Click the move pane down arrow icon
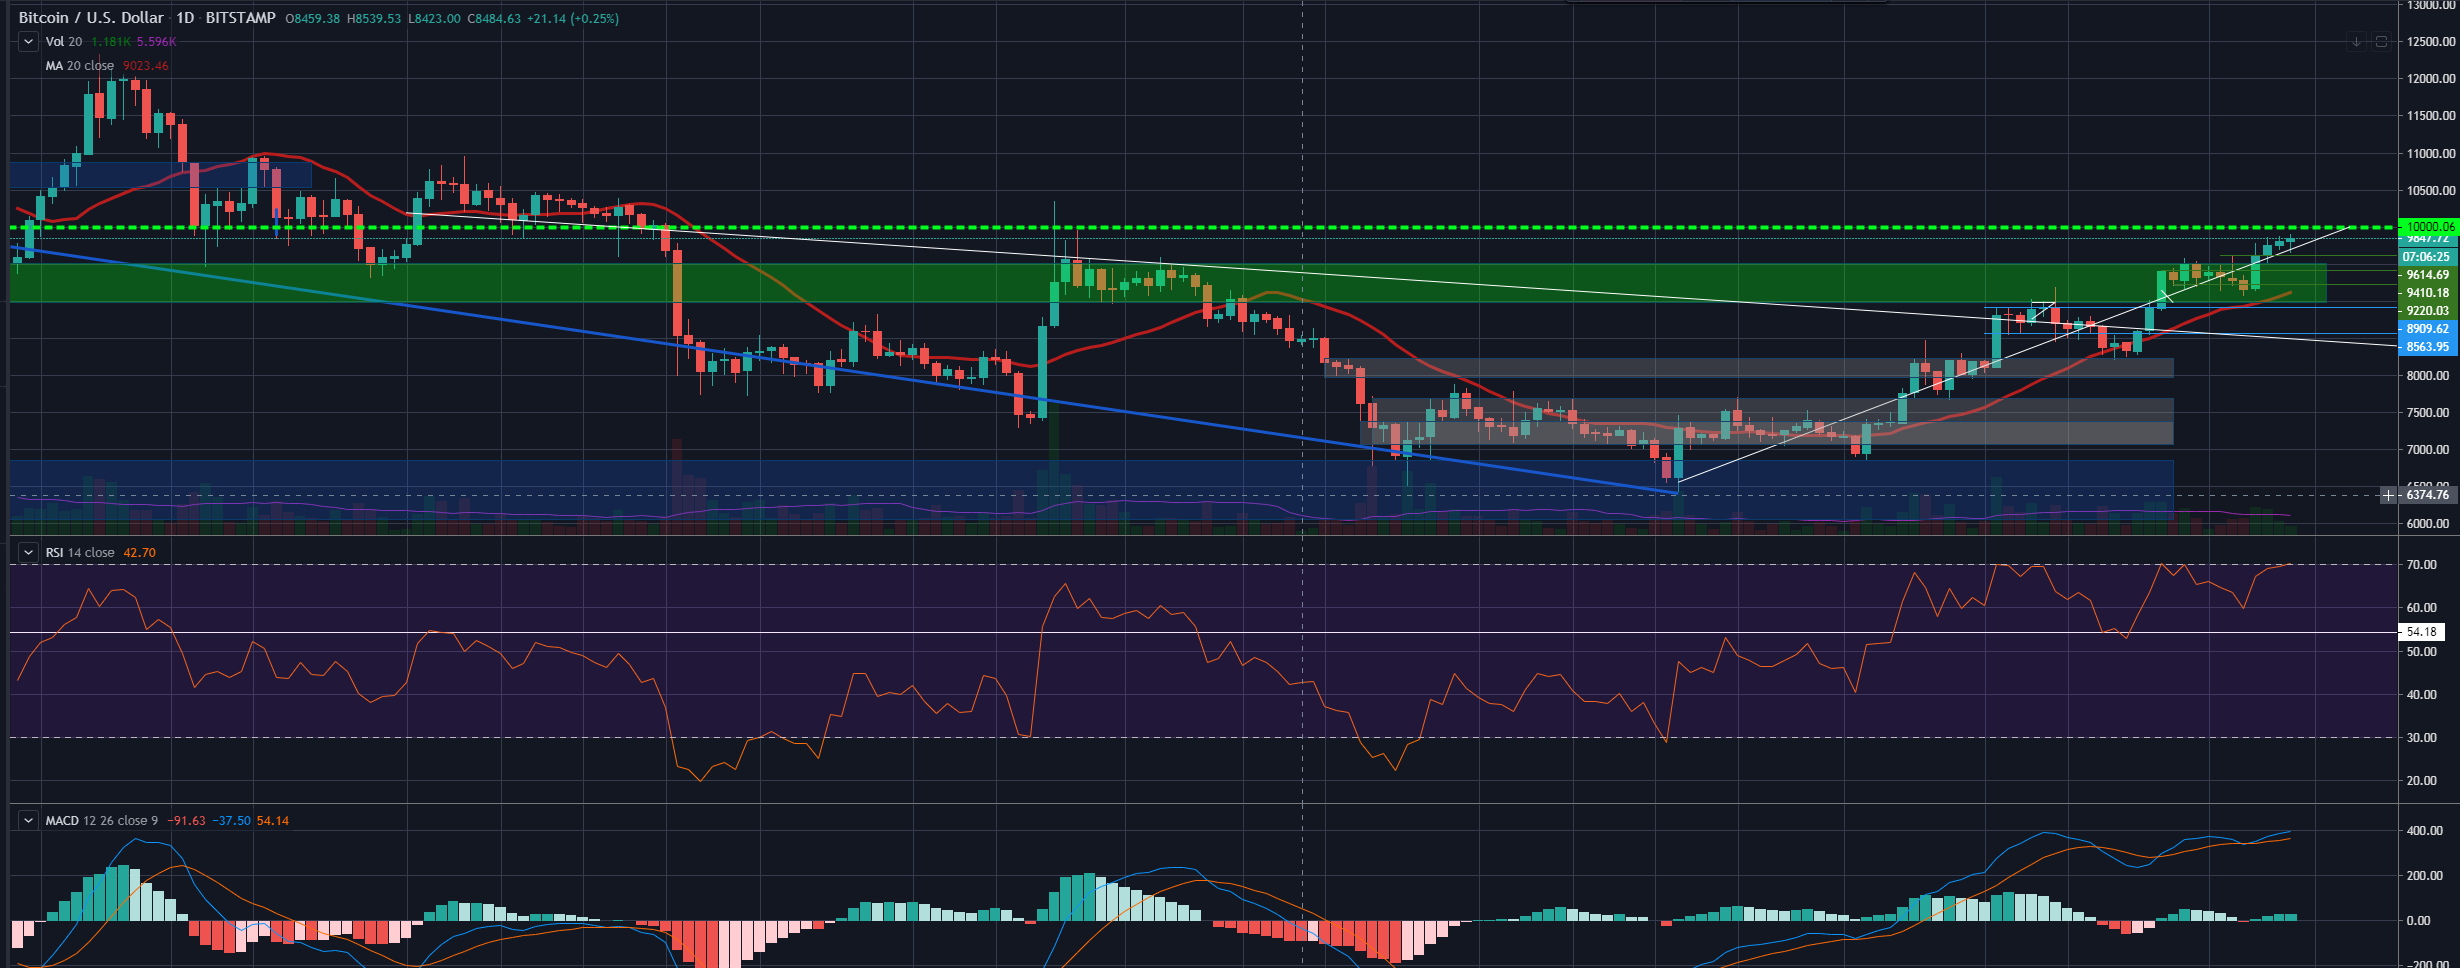 (x=2357, y=42)
